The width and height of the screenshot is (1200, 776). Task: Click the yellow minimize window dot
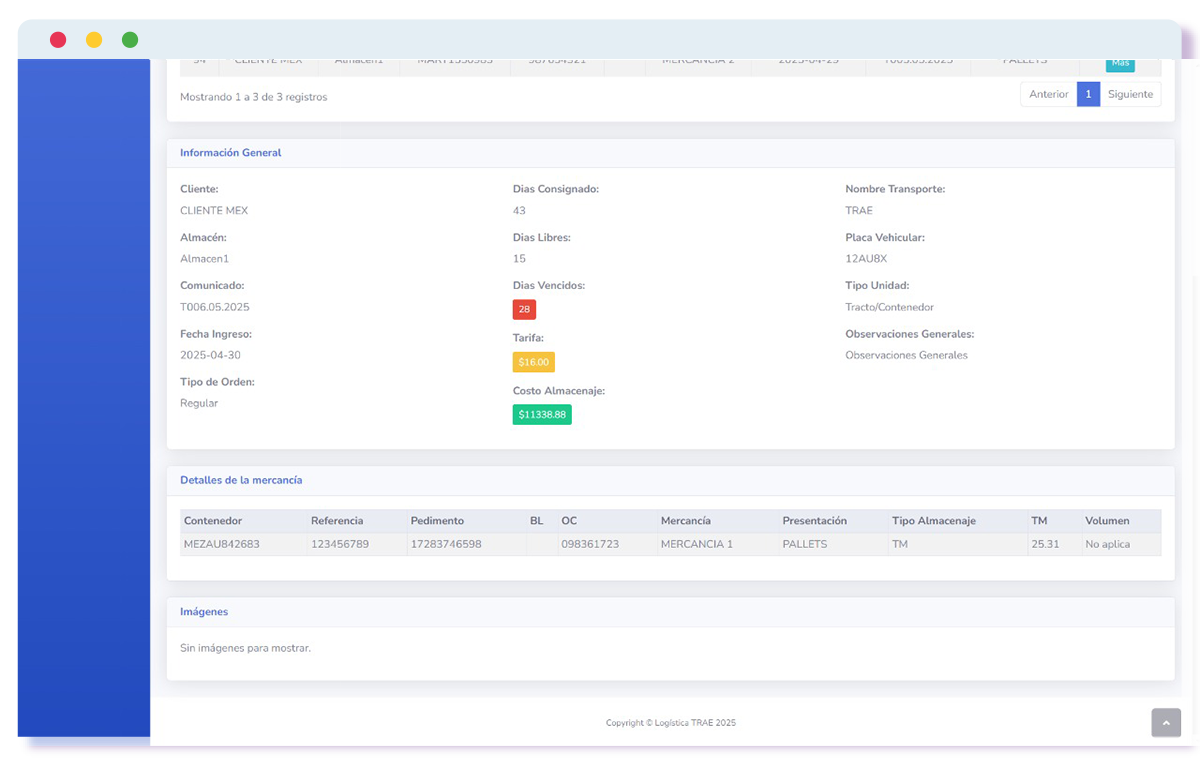94,40
